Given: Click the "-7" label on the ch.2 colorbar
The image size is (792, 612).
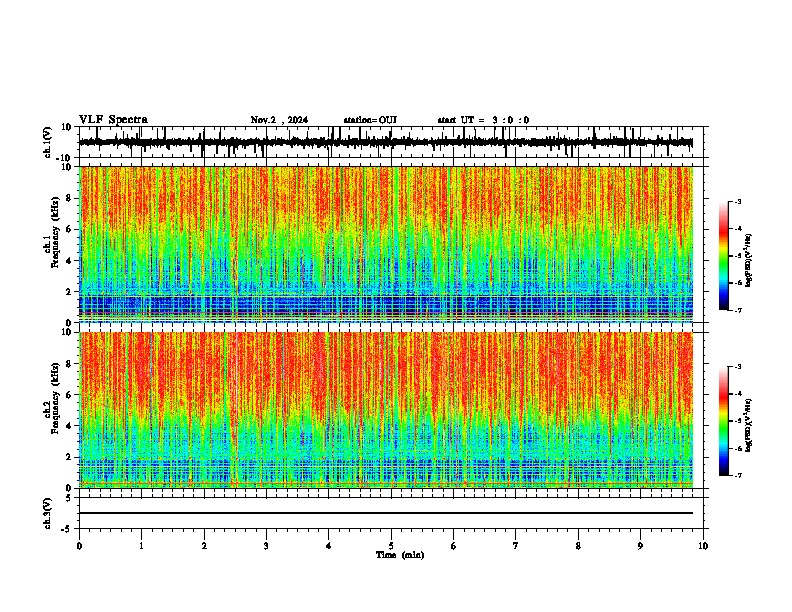Looking at the screenshot, I should click(737, 476).
